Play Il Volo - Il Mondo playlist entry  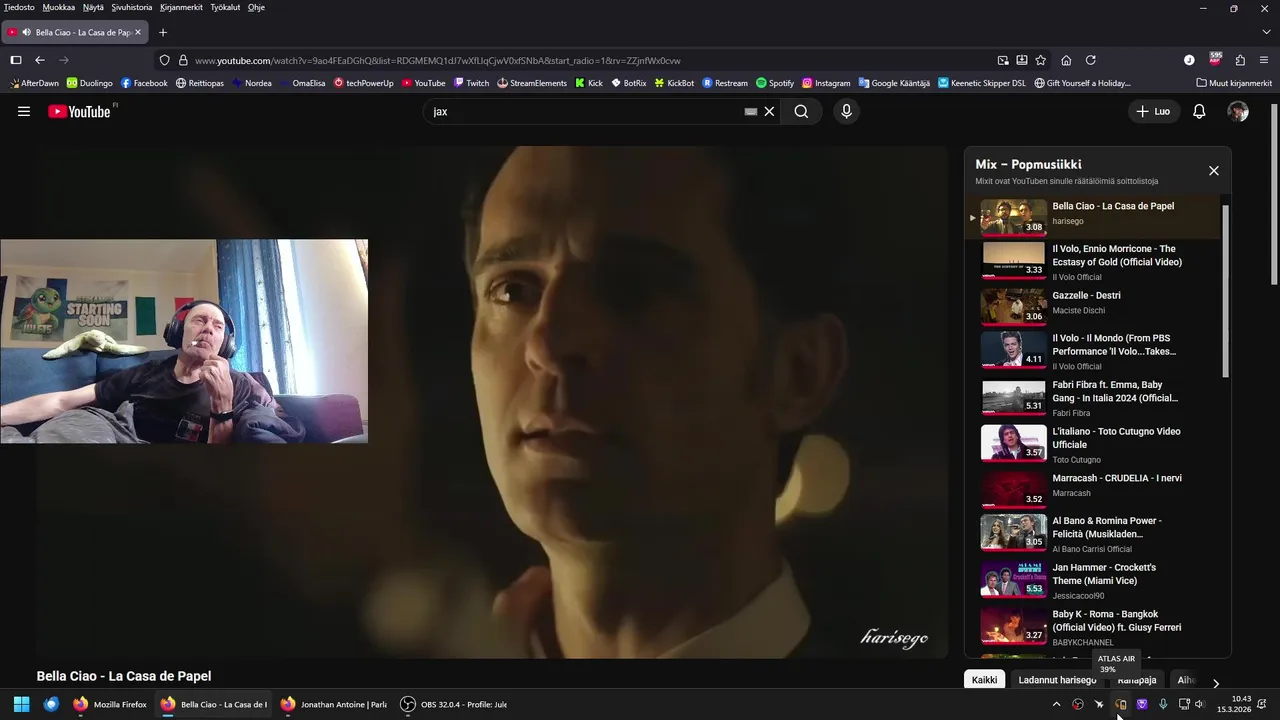tap(1092, 350)
